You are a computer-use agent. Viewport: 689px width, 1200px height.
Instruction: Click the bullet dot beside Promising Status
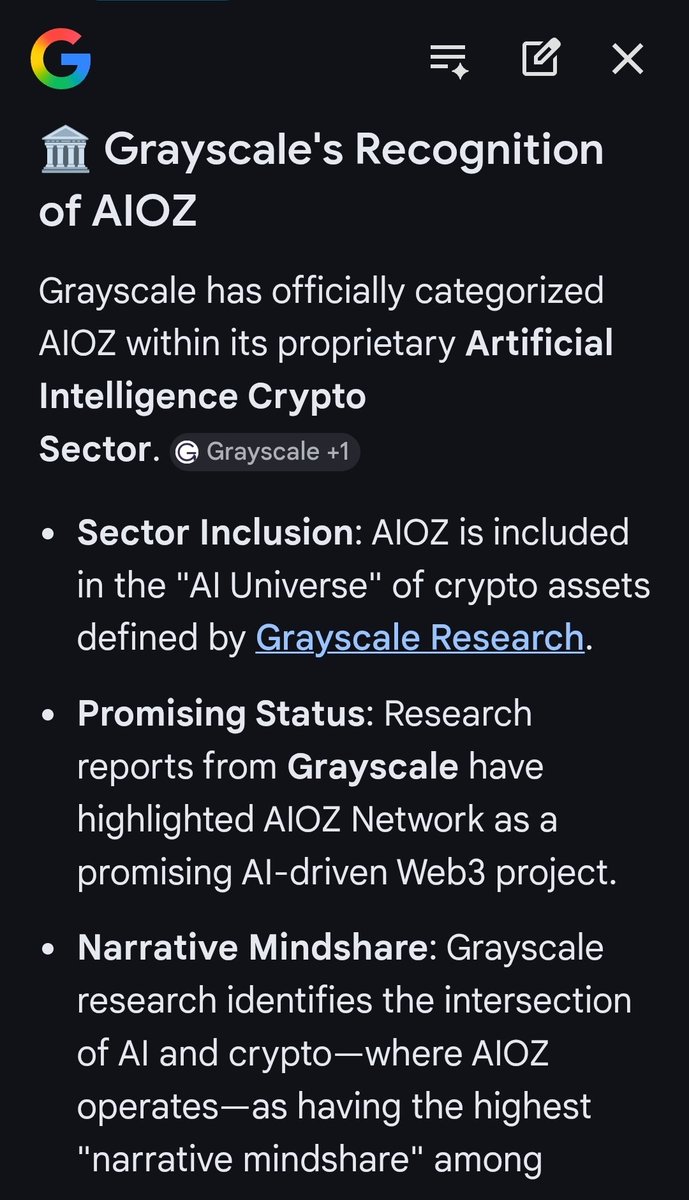pyautogui.click(x=48, y=715)
